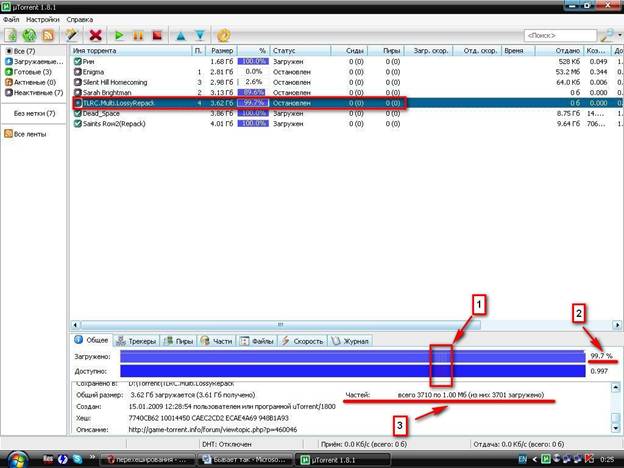The height and width of the screenshot is (468, 624).
Task: Open Microsoft Word taskbar button Бывает так
Action: 244,460
